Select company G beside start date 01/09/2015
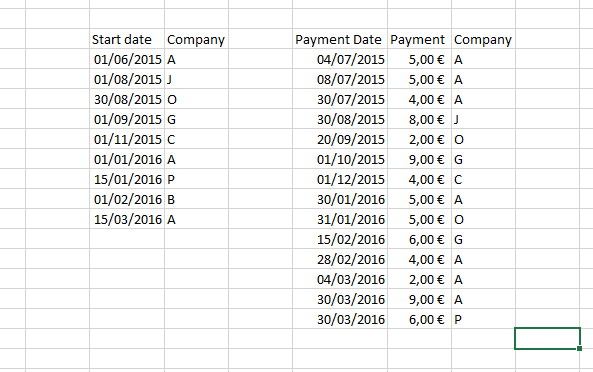This screenshot has width=593, height=372. (x=196, y=119)
